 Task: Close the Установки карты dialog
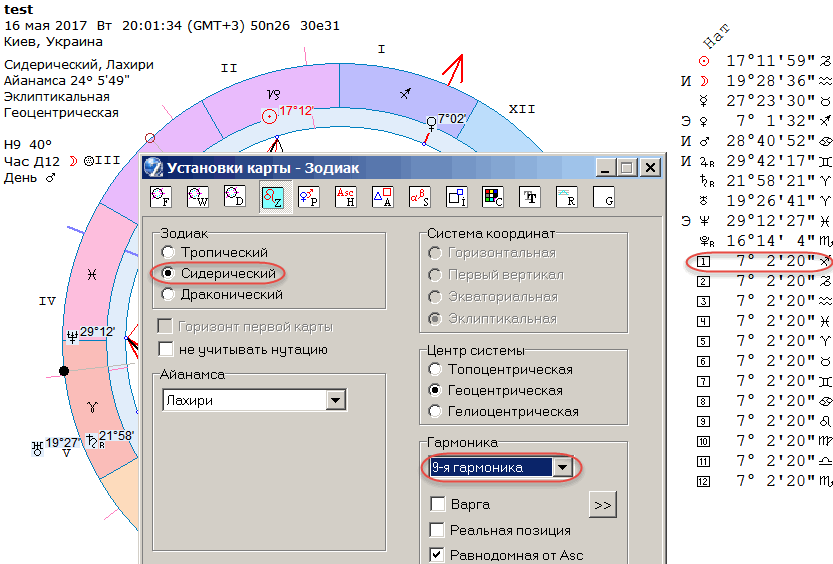point(650,167)
